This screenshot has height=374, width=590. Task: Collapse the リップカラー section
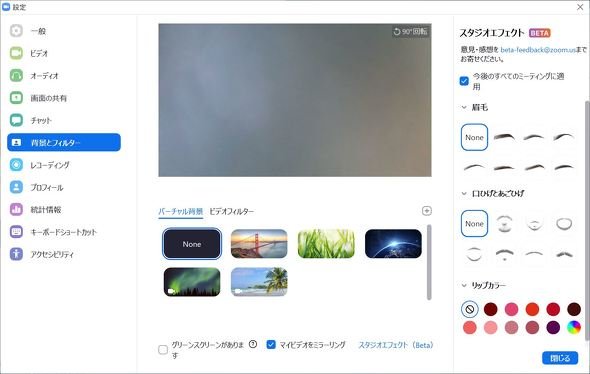(x=464, y=285)
